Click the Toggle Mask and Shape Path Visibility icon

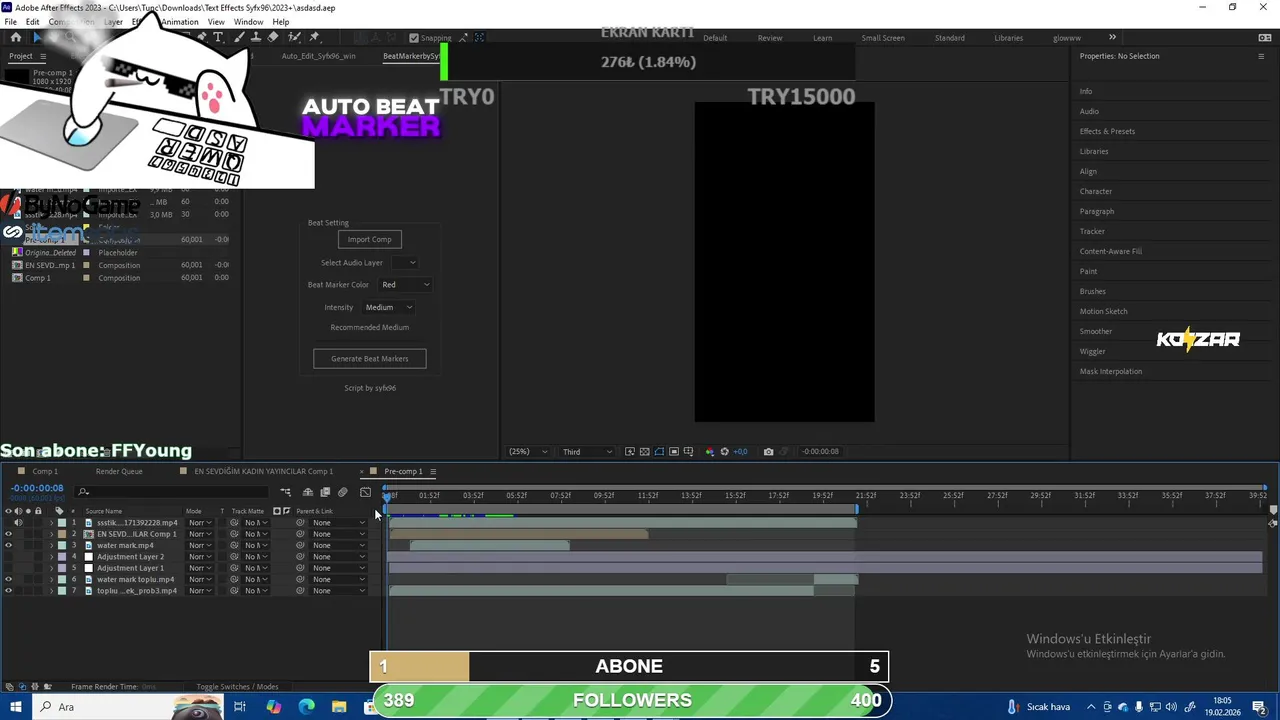pos(659,452)
